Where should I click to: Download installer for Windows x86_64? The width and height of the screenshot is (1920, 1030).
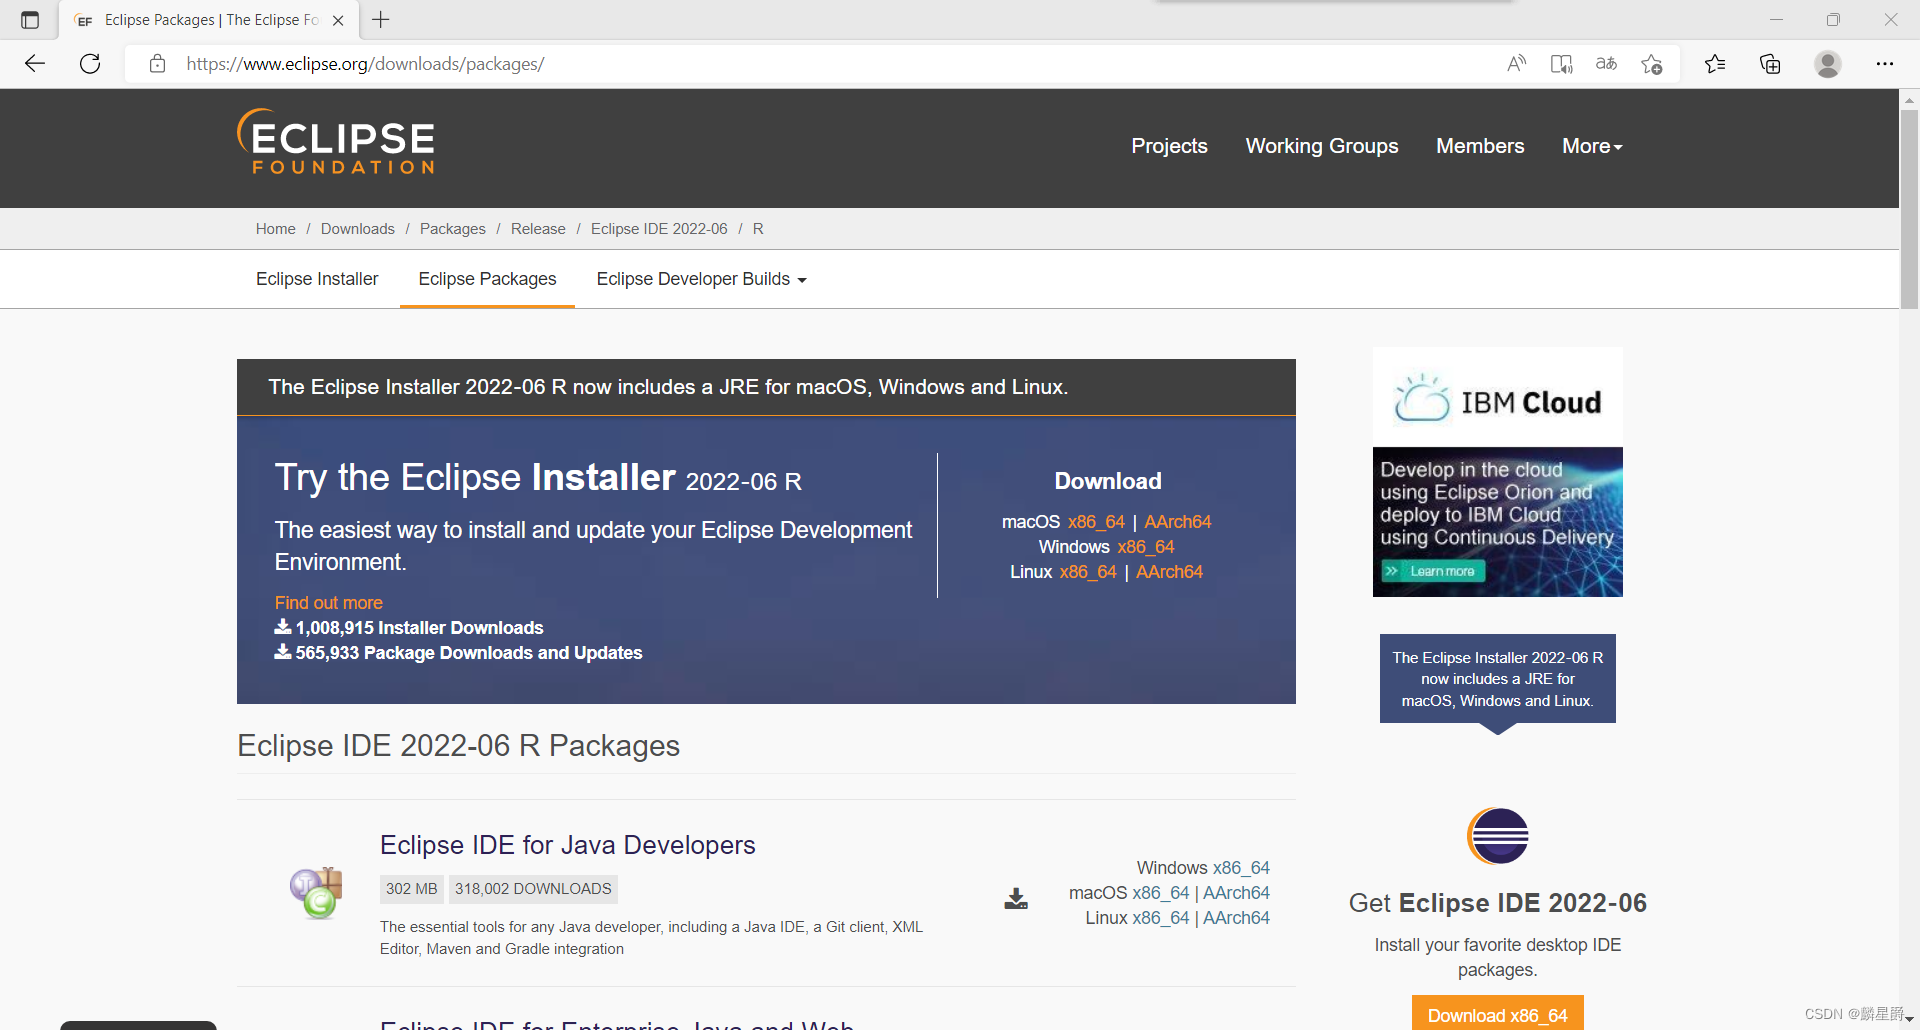(1146, 547)
